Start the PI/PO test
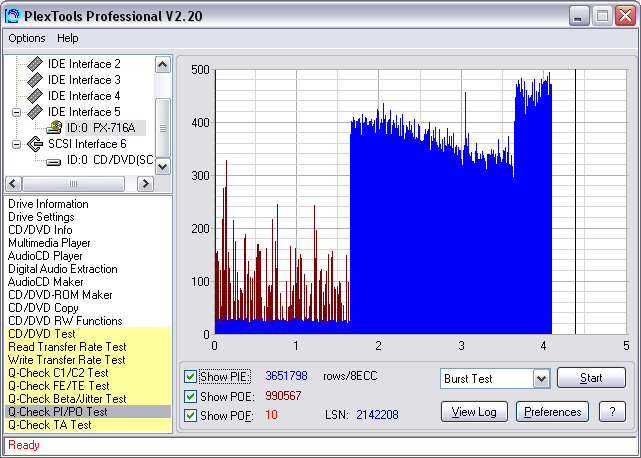This screenshot has height=458, width=641. [591, 377]
